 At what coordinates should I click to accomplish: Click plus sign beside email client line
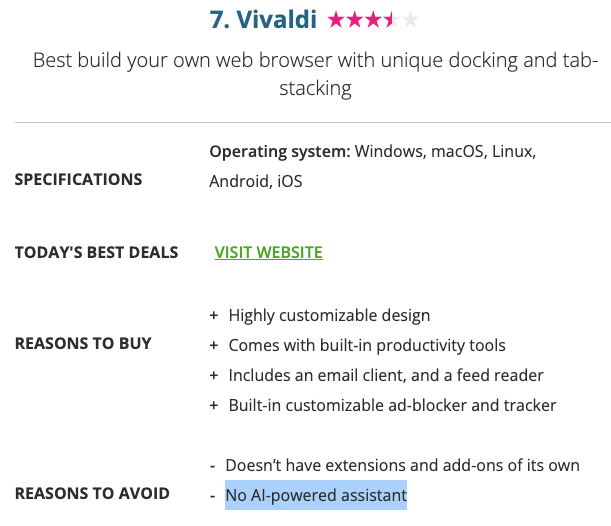(213, 376)
